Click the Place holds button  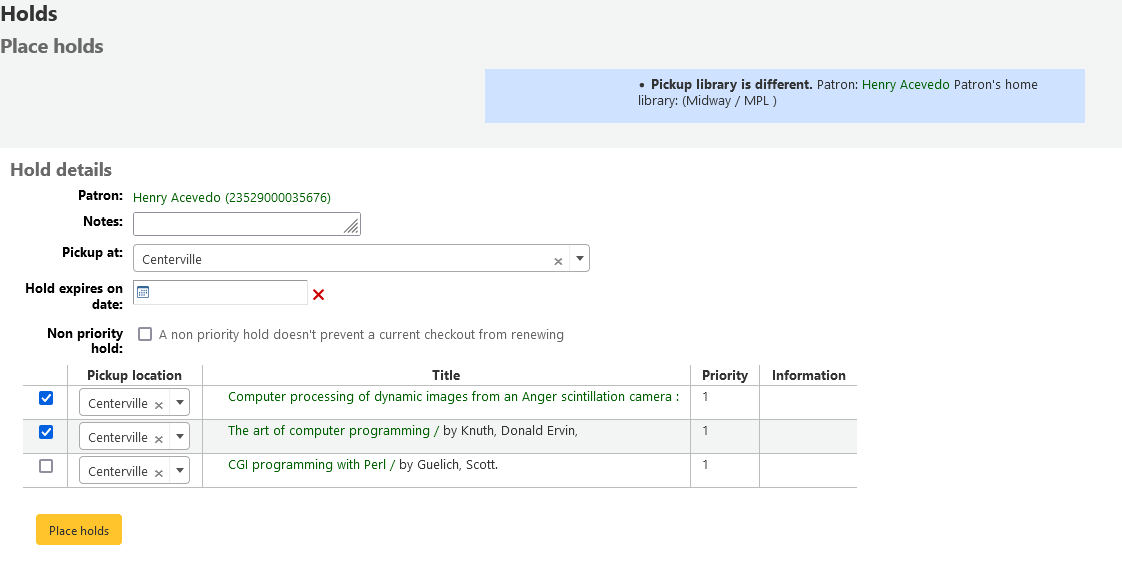tap(79, 530)
